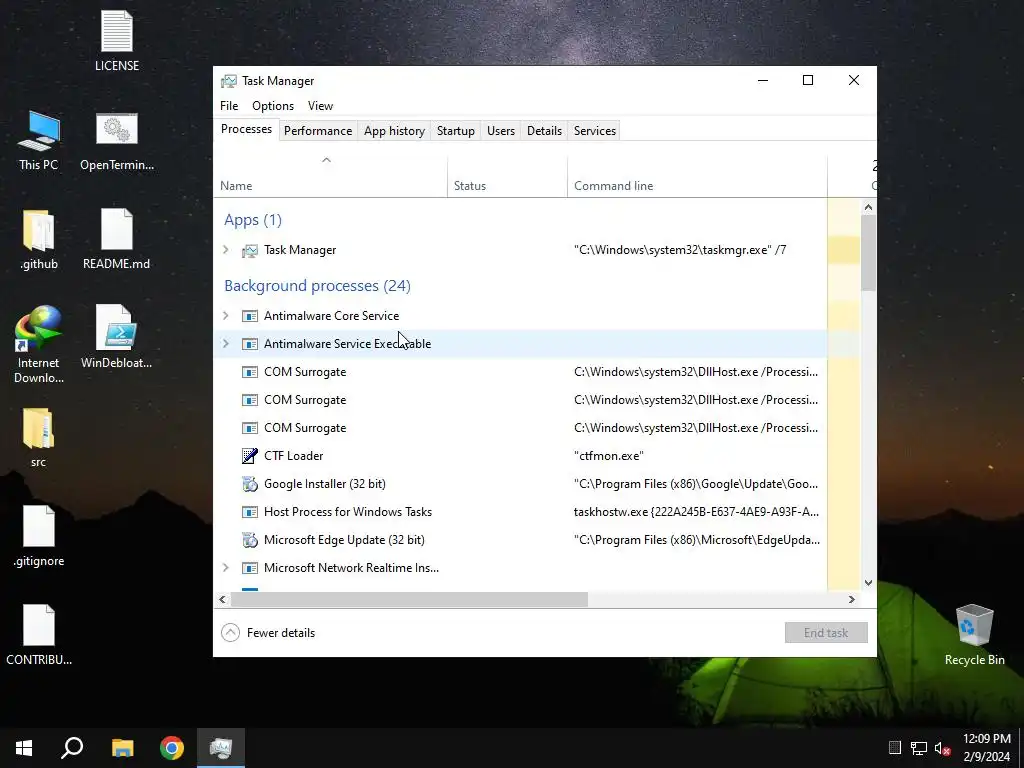Switch to the Performance tab
The width and height of the screenshot is (1024, 768).
pyautogui.click(x=318, y=131)
